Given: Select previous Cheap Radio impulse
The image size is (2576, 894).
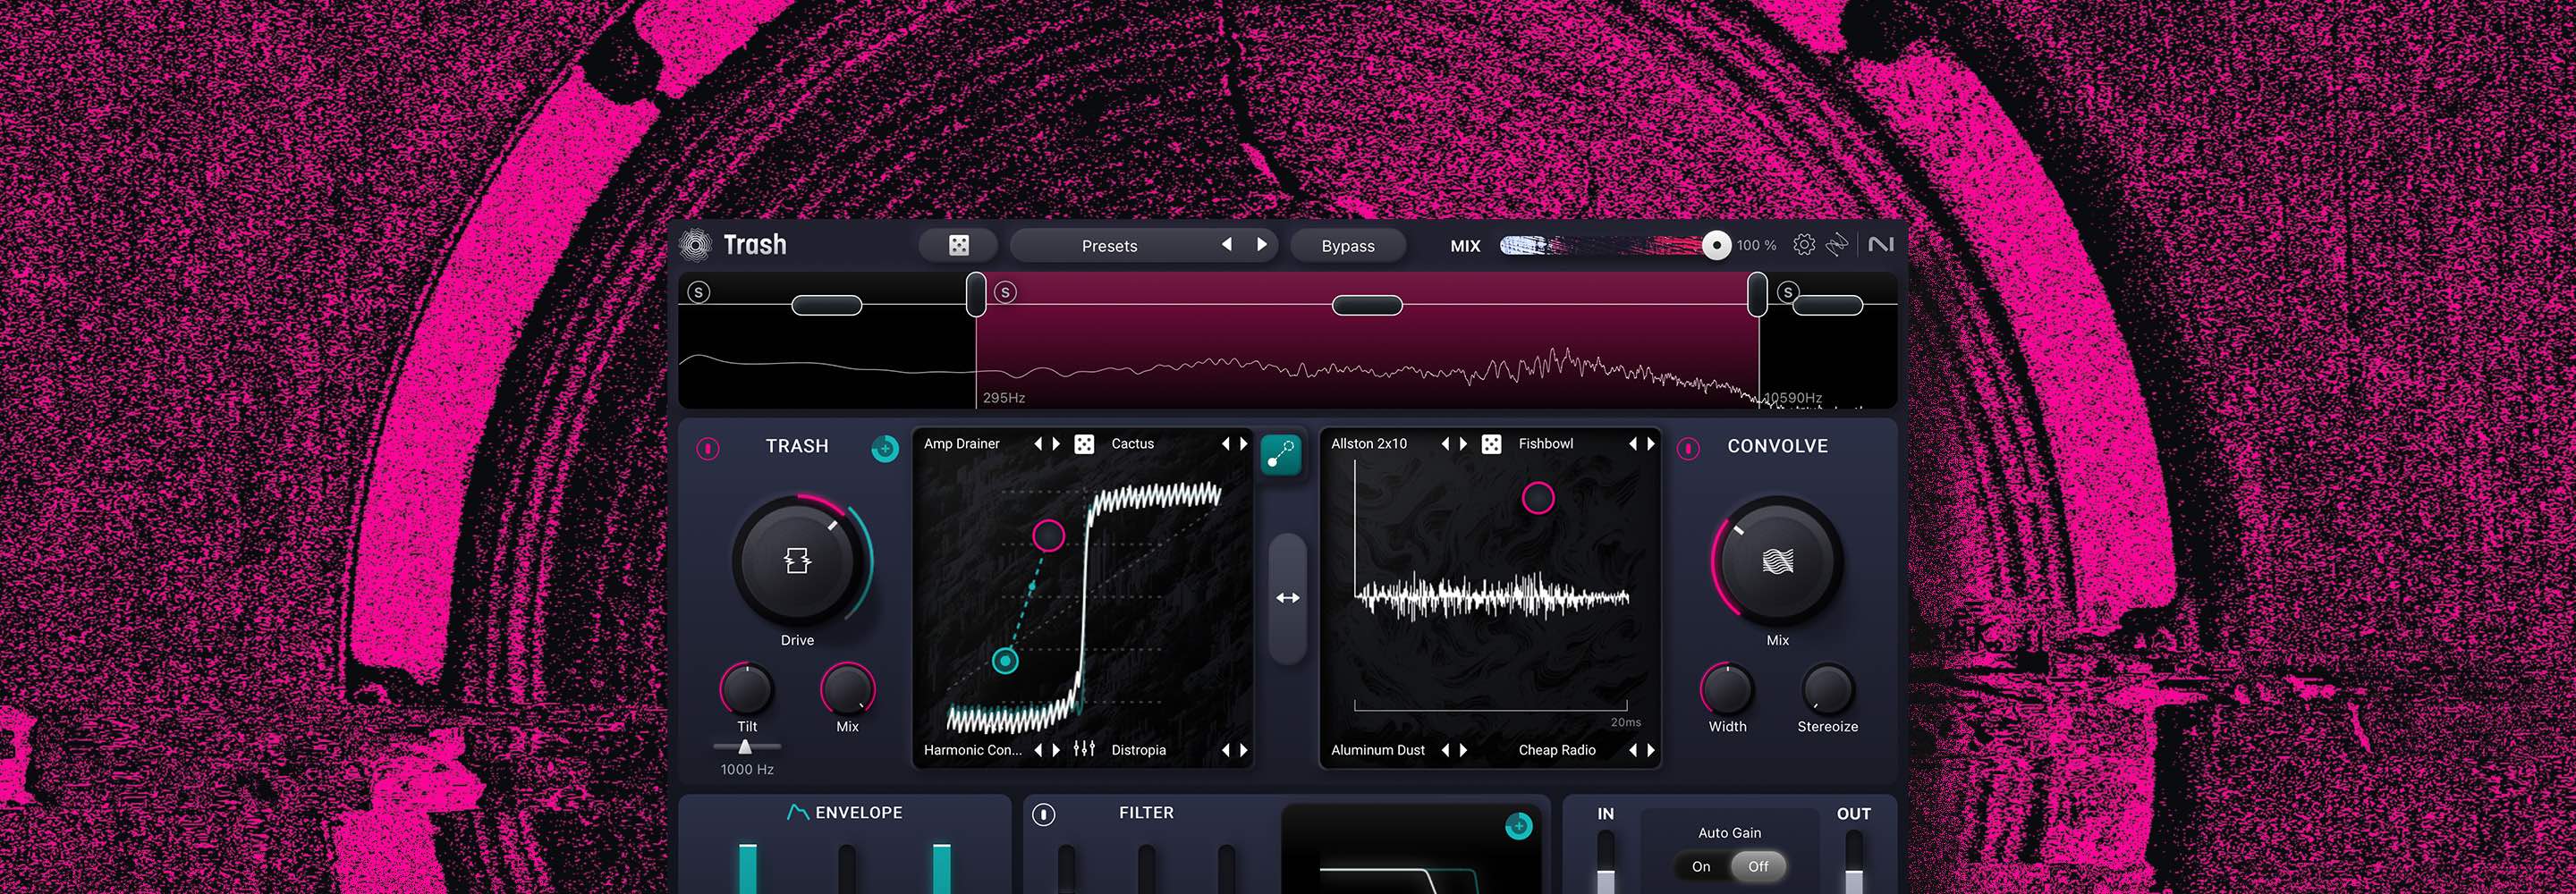Looking at the screenshot, I should (1633, 749).
